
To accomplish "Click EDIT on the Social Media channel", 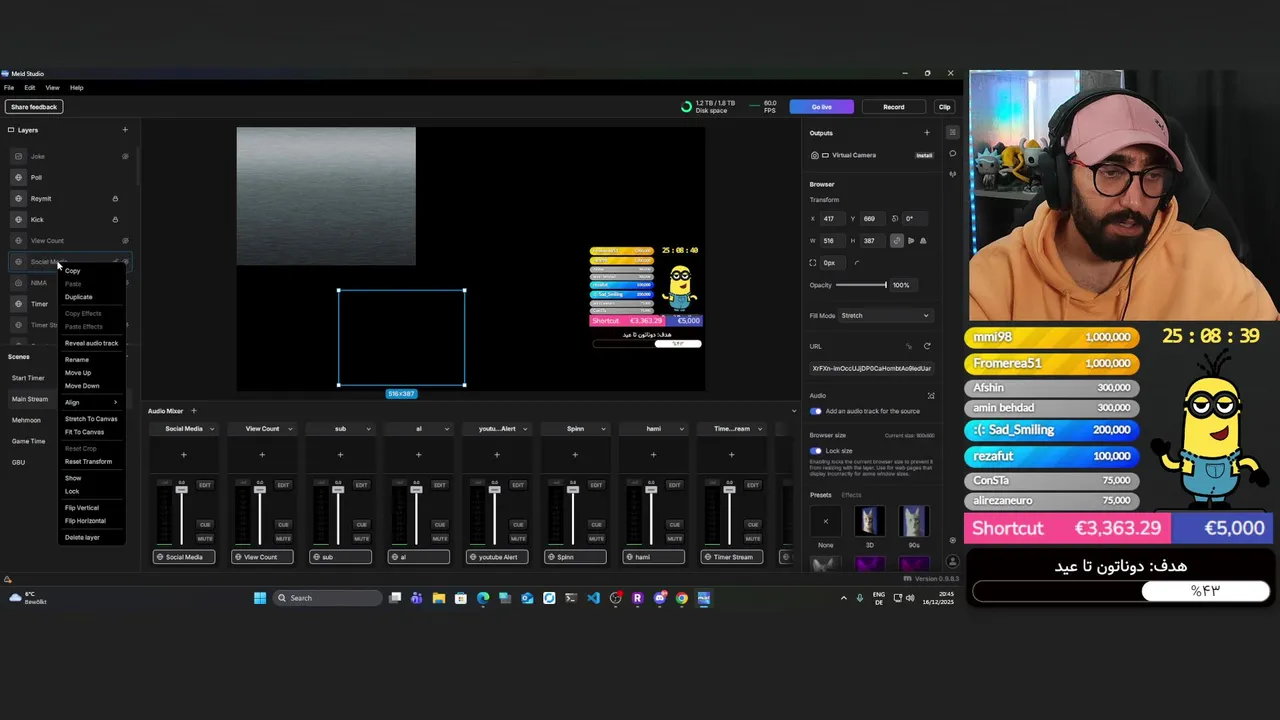I will (x=204, y=485).
